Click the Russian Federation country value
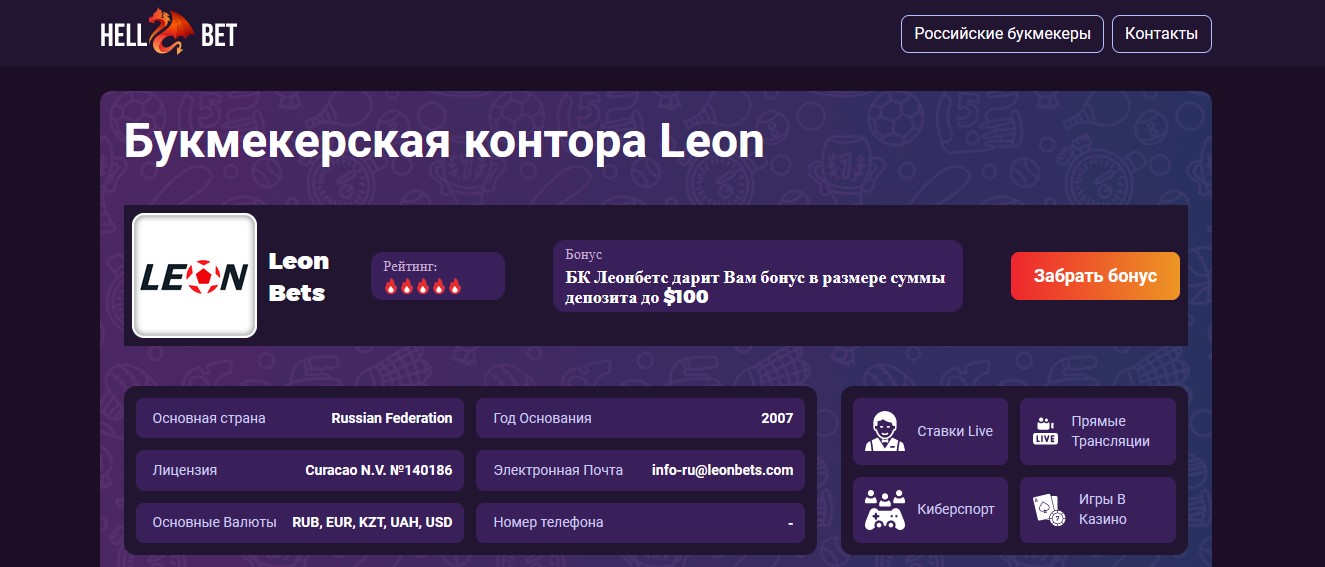 click(392, 418)
